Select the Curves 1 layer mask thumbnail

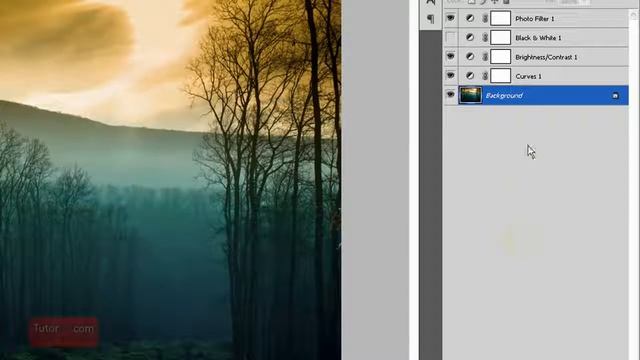coord(500,76)
